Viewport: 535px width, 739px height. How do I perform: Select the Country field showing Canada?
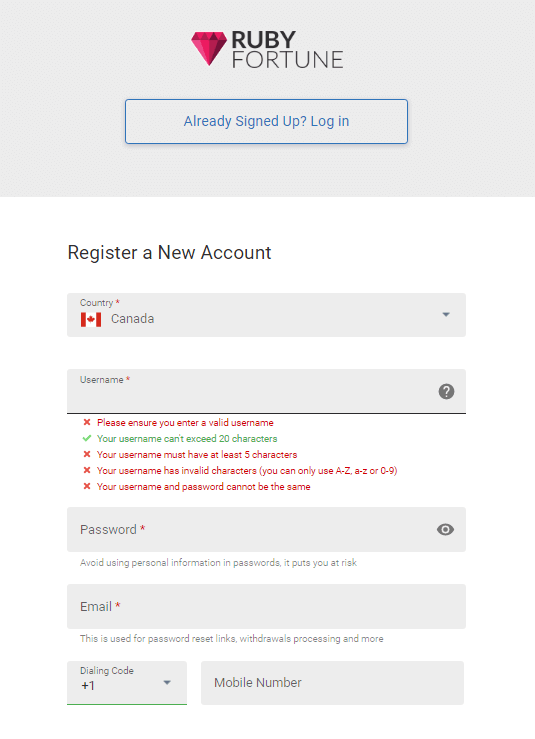pos(266,315)
